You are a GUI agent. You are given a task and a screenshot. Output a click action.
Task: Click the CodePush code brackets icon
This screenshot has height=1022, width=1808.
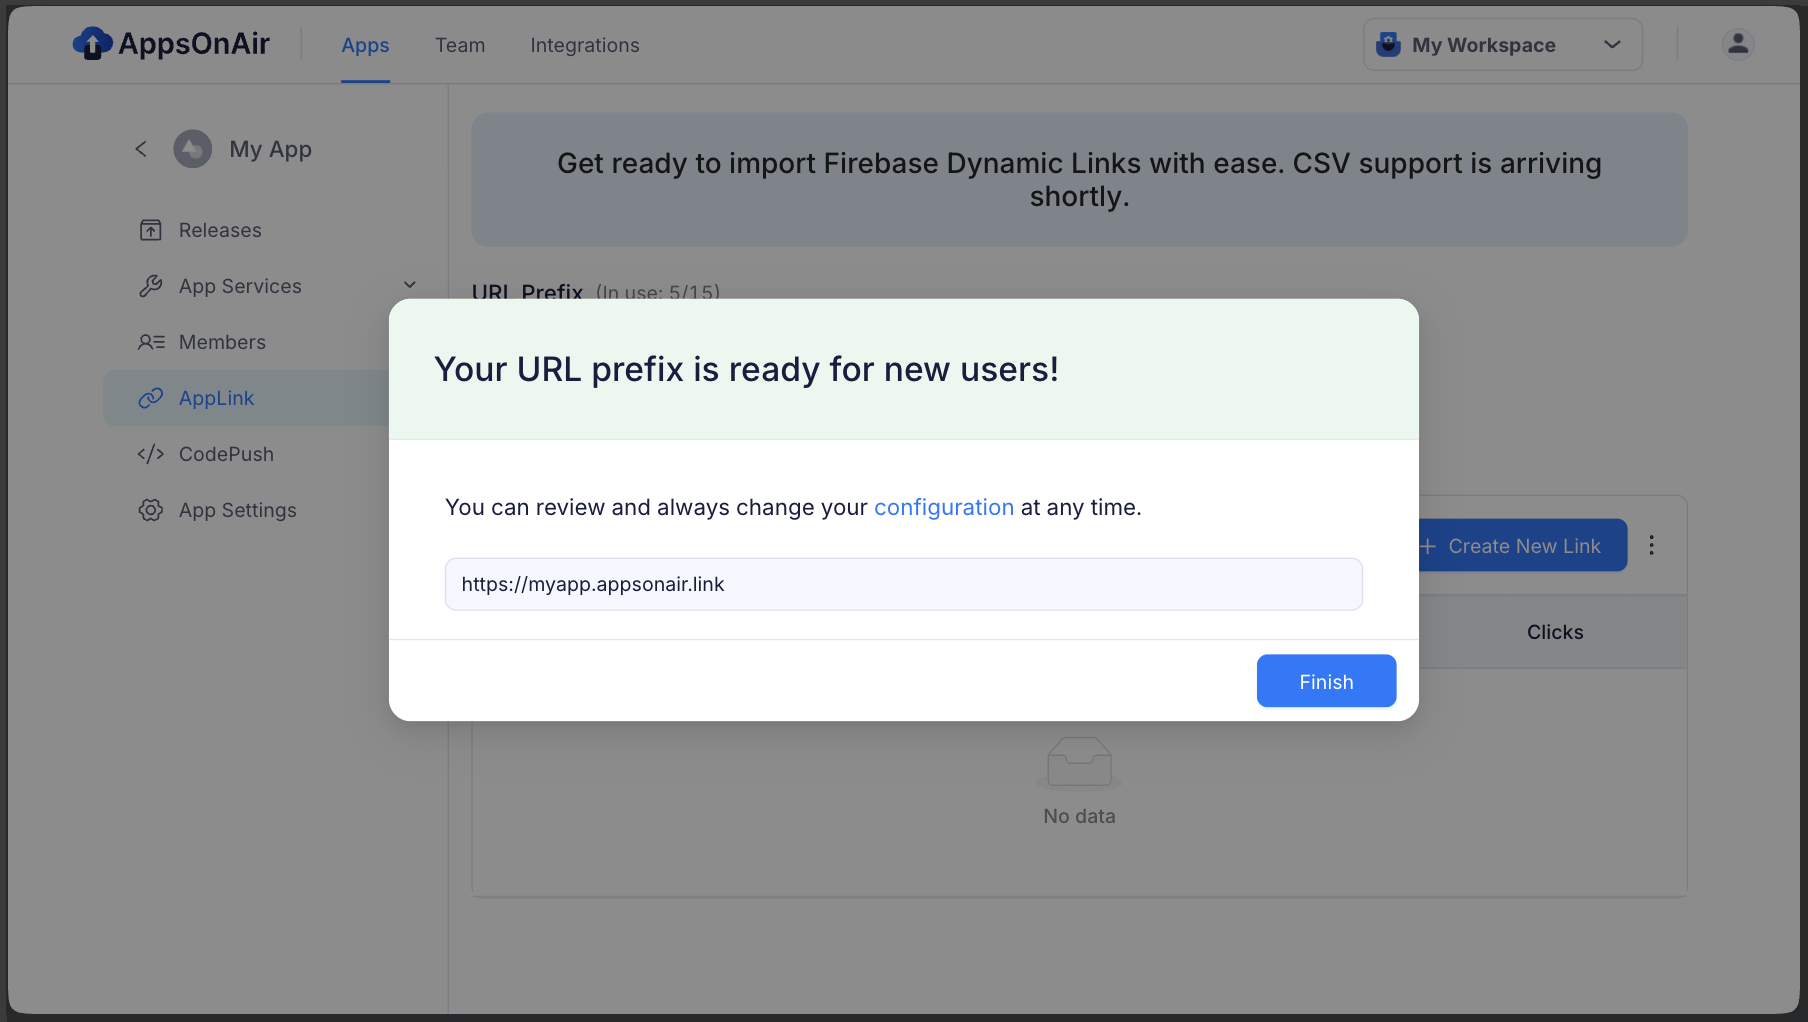tap(150, 454)
